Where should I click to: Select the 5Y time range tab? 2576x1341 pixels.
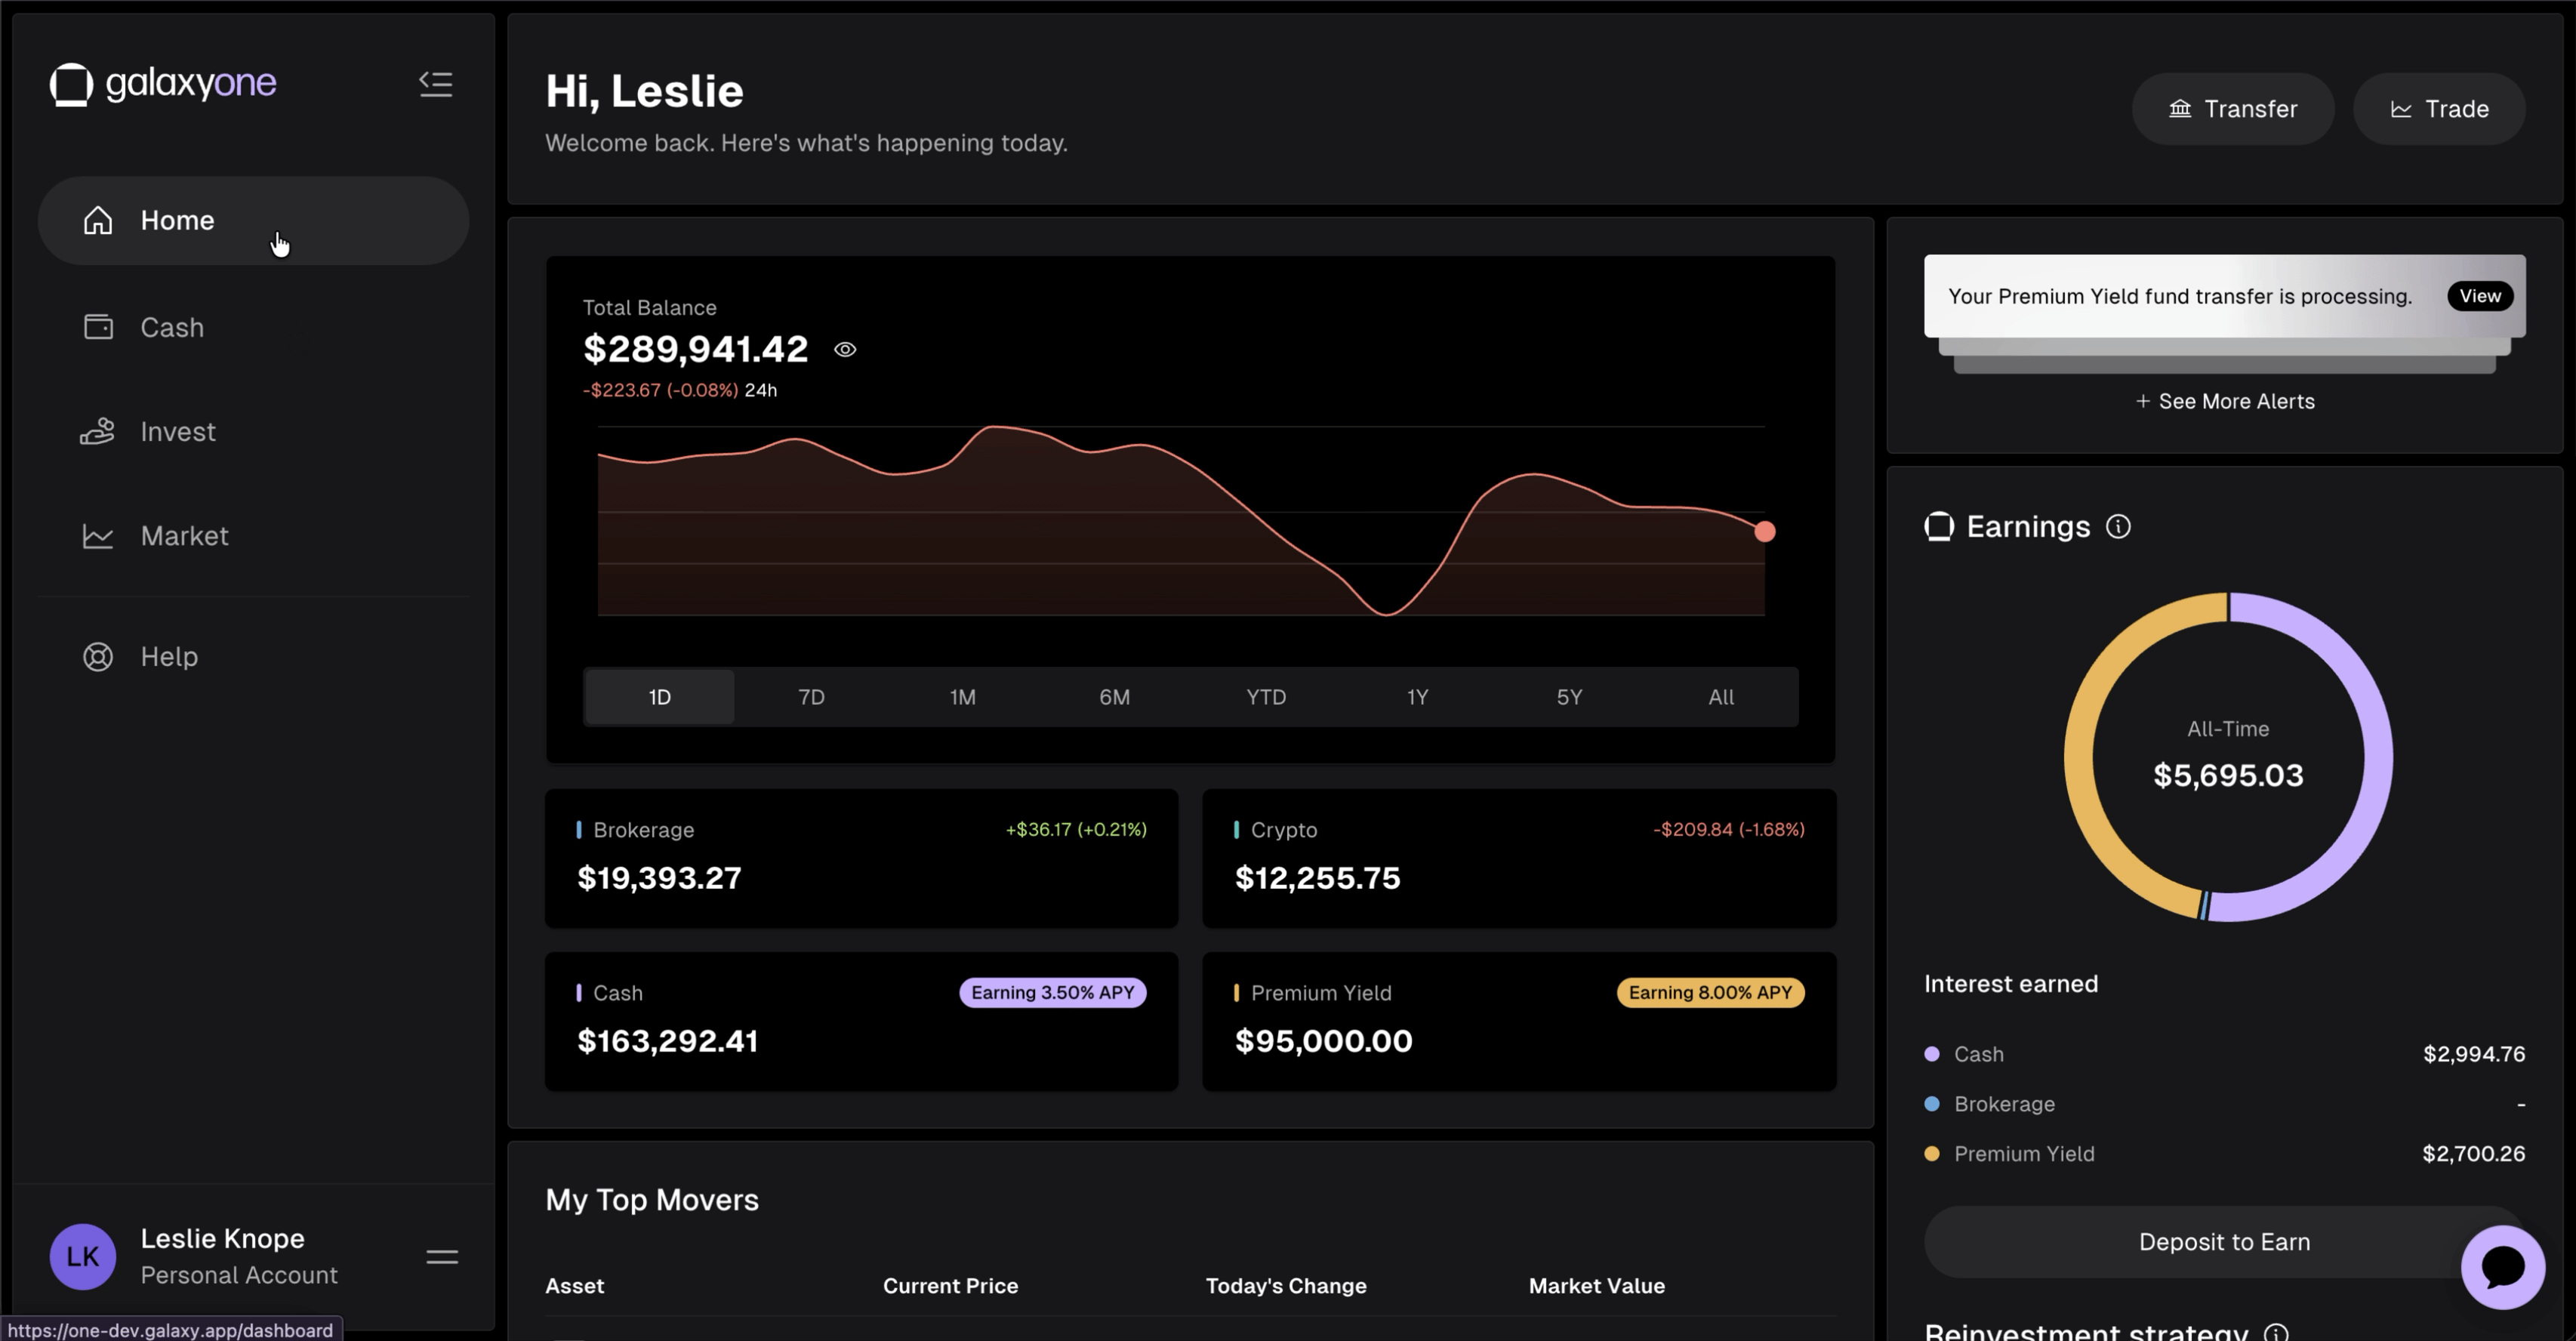click(x=1568, y=696)
